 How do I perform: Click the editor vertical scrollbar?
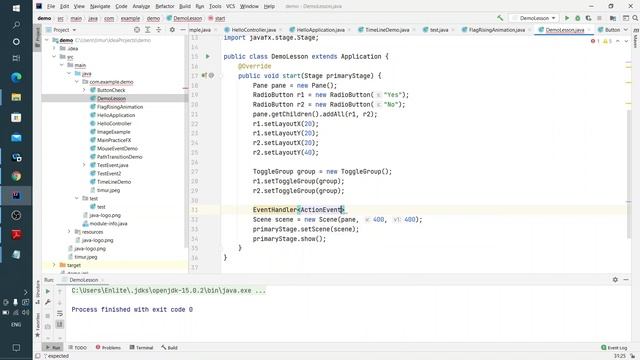[629, 173]
